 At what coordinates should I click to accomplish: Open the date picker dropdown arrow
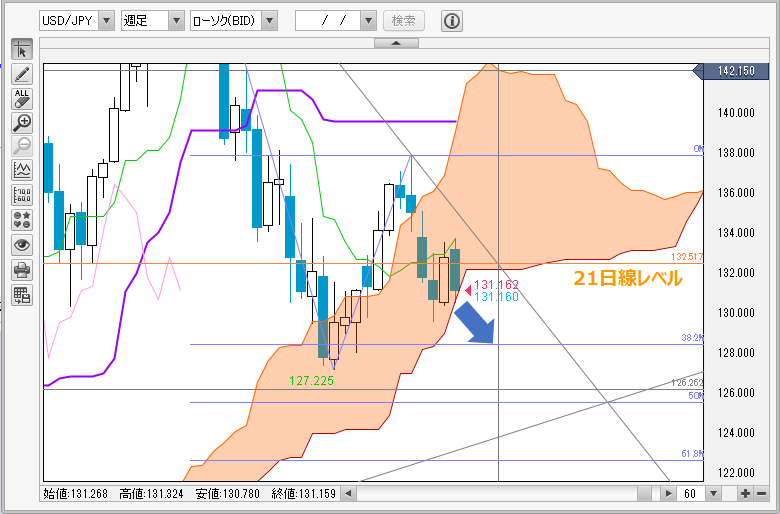tap(369, 21)
